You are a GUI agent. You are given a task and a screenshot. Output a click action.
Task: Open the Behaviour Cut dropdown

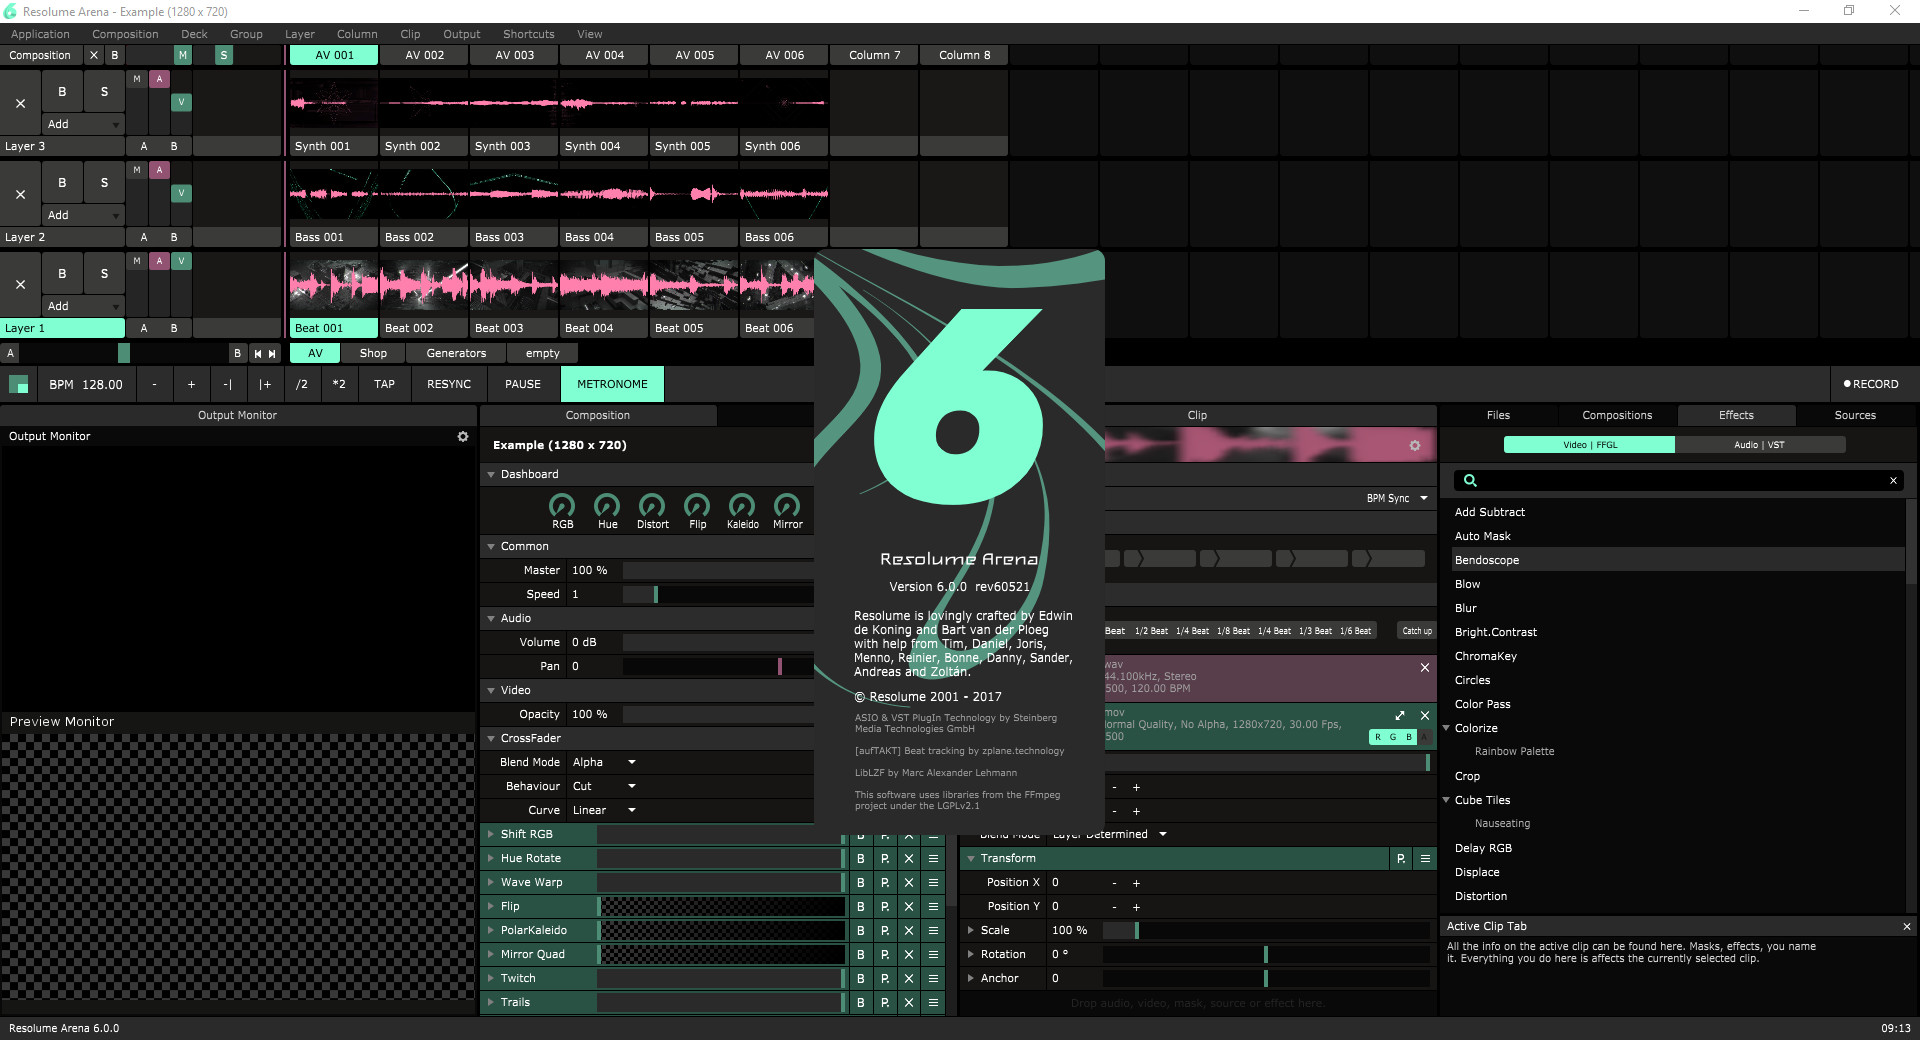605,786
